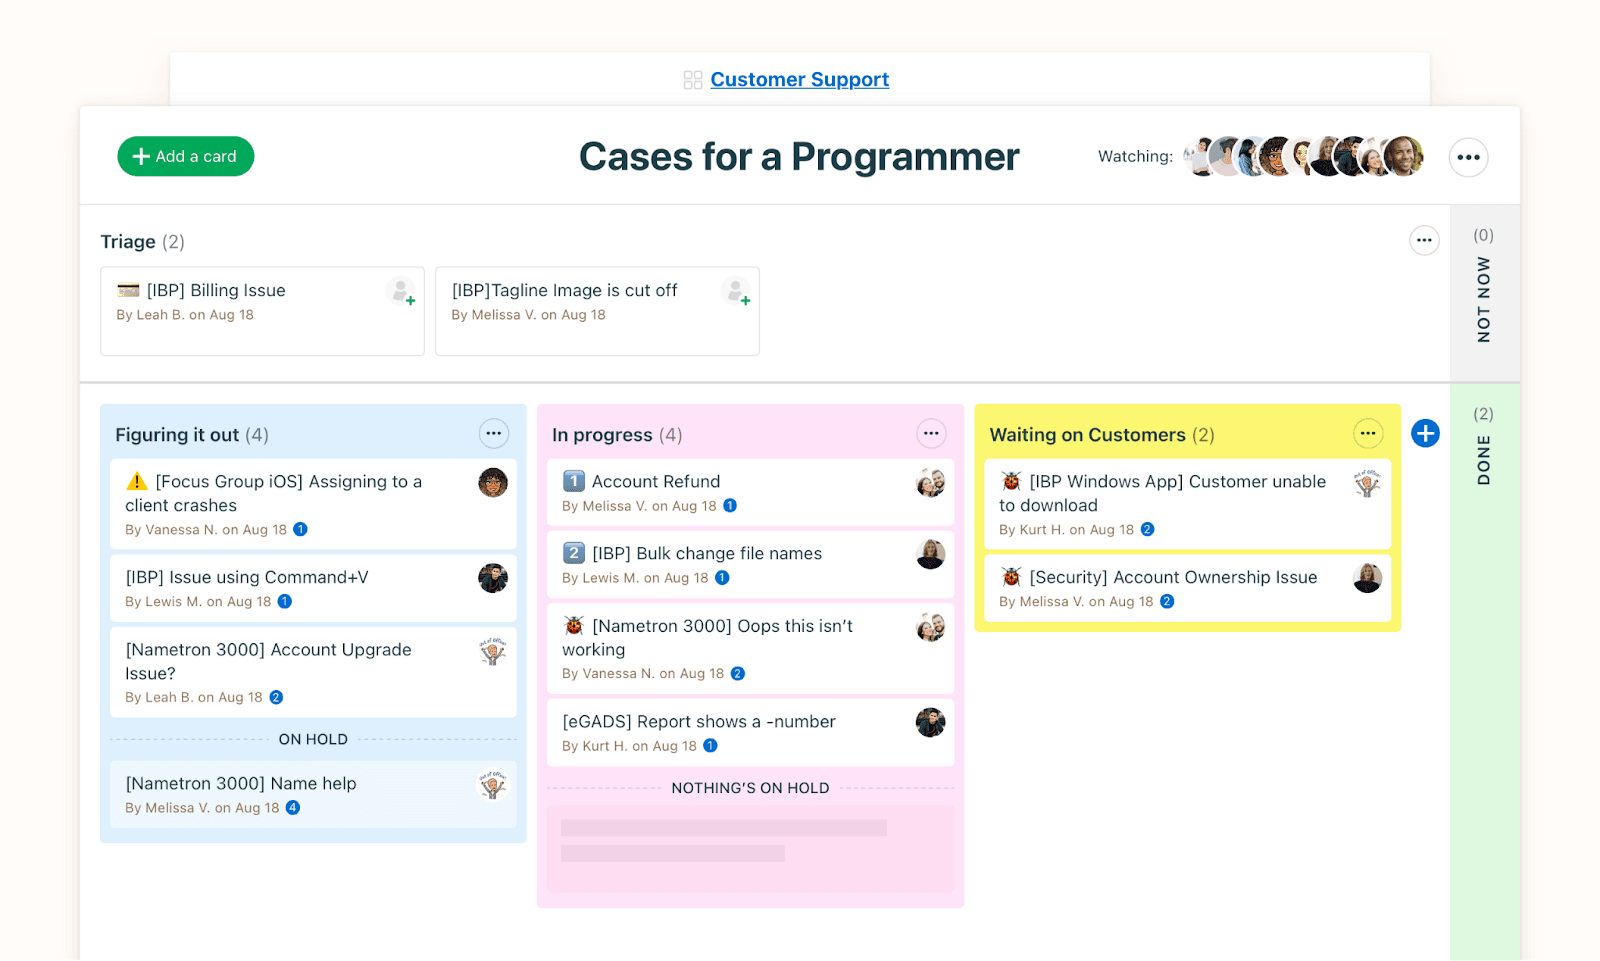Click the Figuring it out column title
The width and height of the screenshot is (1600, 961).
pyautogui.click(x=177, y=434)
